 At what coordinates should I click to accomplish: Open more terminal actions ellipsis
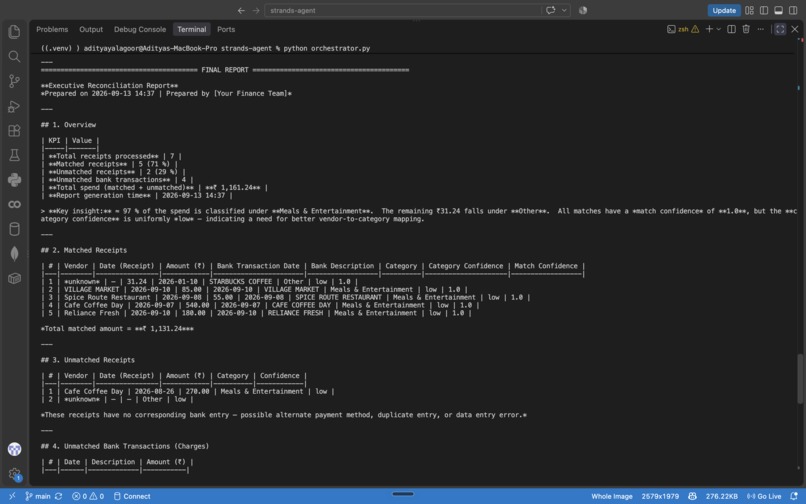click(x=760, y=29)
